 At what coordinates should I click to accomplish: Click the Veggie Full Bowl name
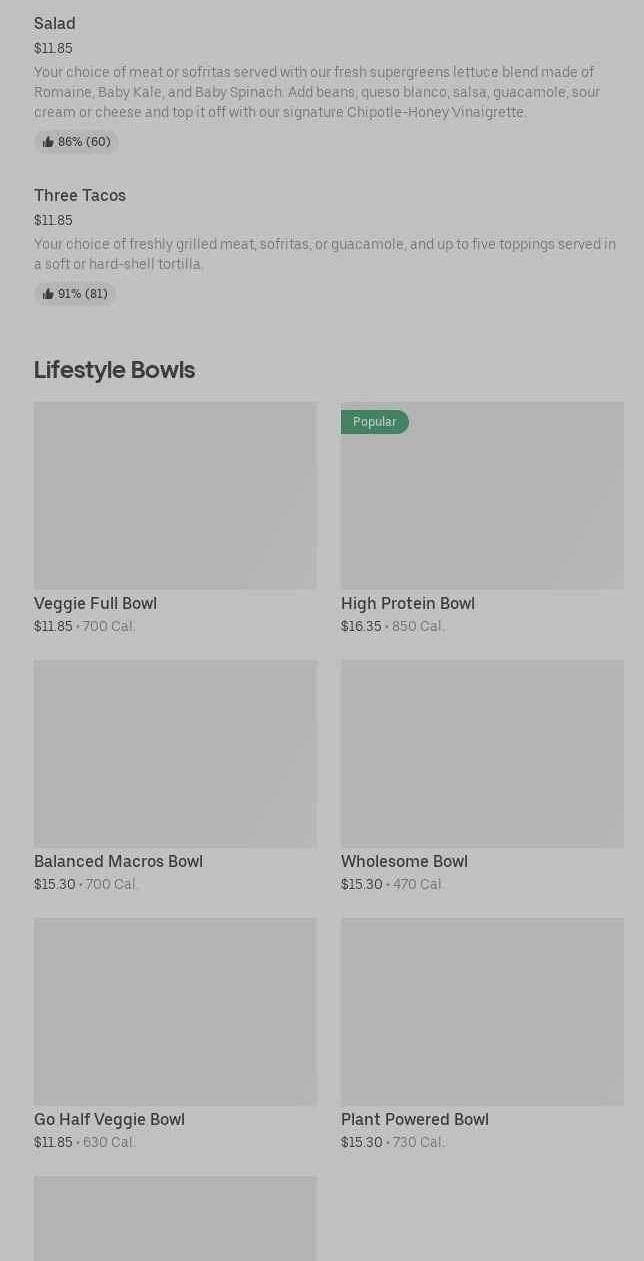(95, 603)
